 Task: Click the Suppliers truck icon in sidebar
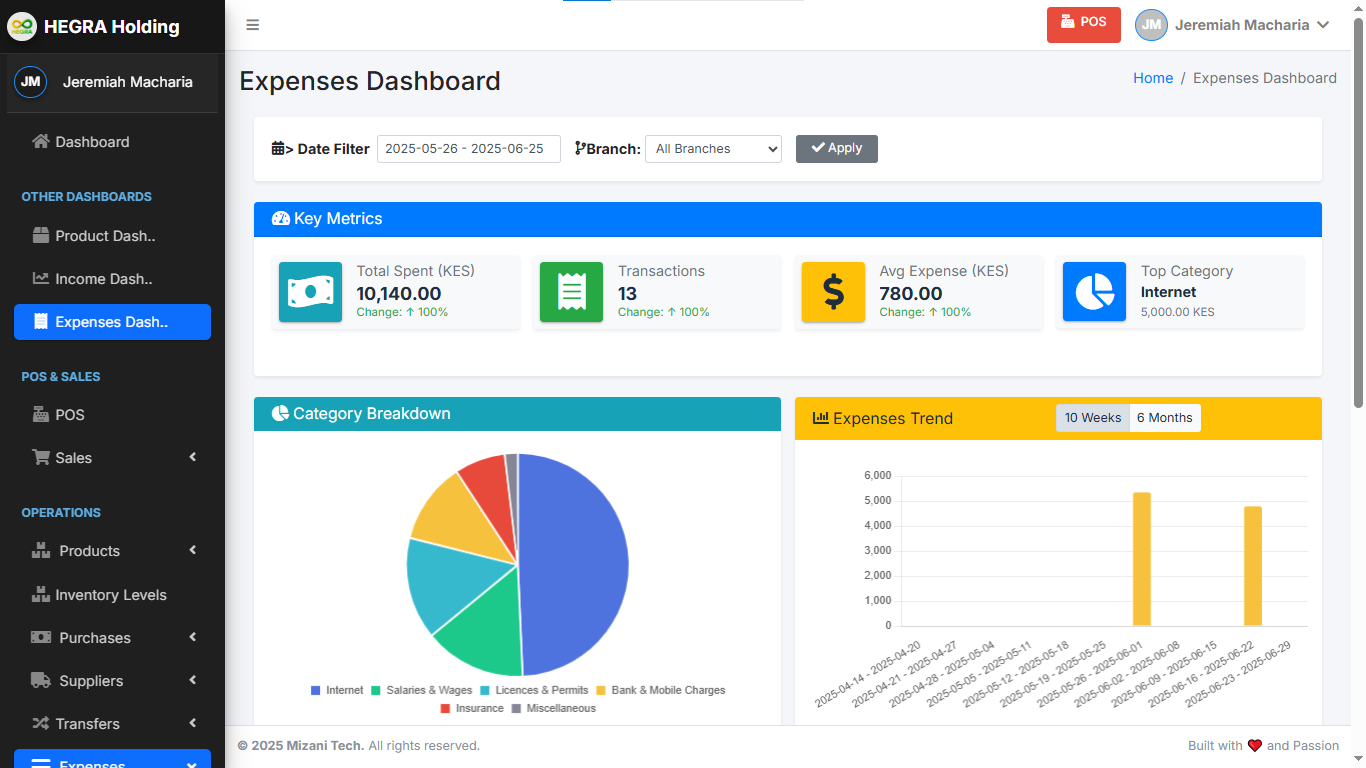coord(42,680)
